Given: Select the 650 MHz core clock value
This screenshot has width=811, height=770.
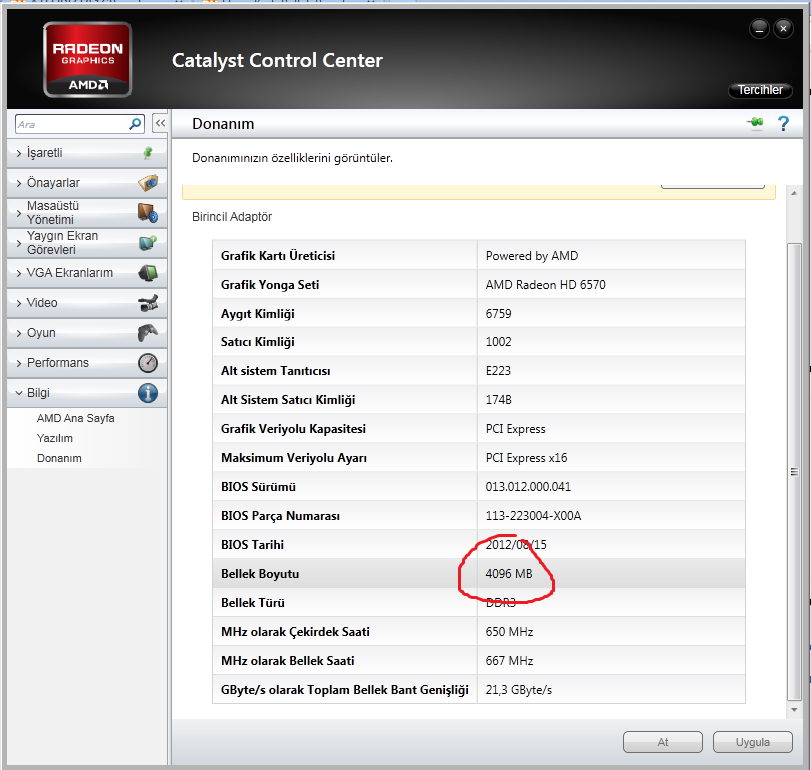Looking at the screenshot, I should click(509, 631).
